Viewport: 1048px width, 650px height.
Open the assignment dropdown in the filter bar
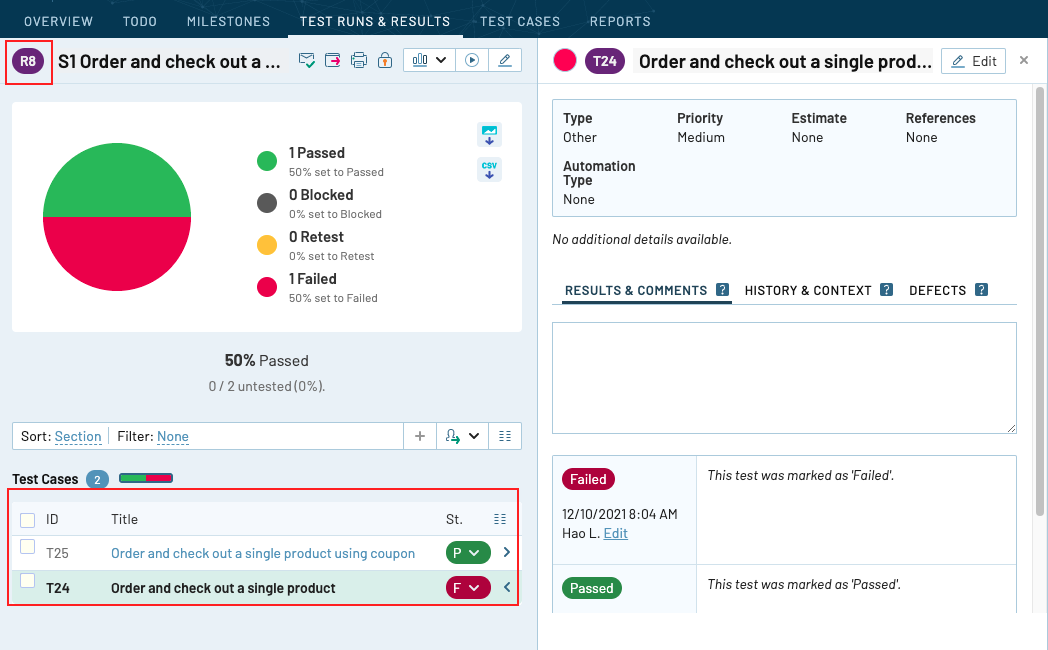pyautogui.click(x=461, y=436)
